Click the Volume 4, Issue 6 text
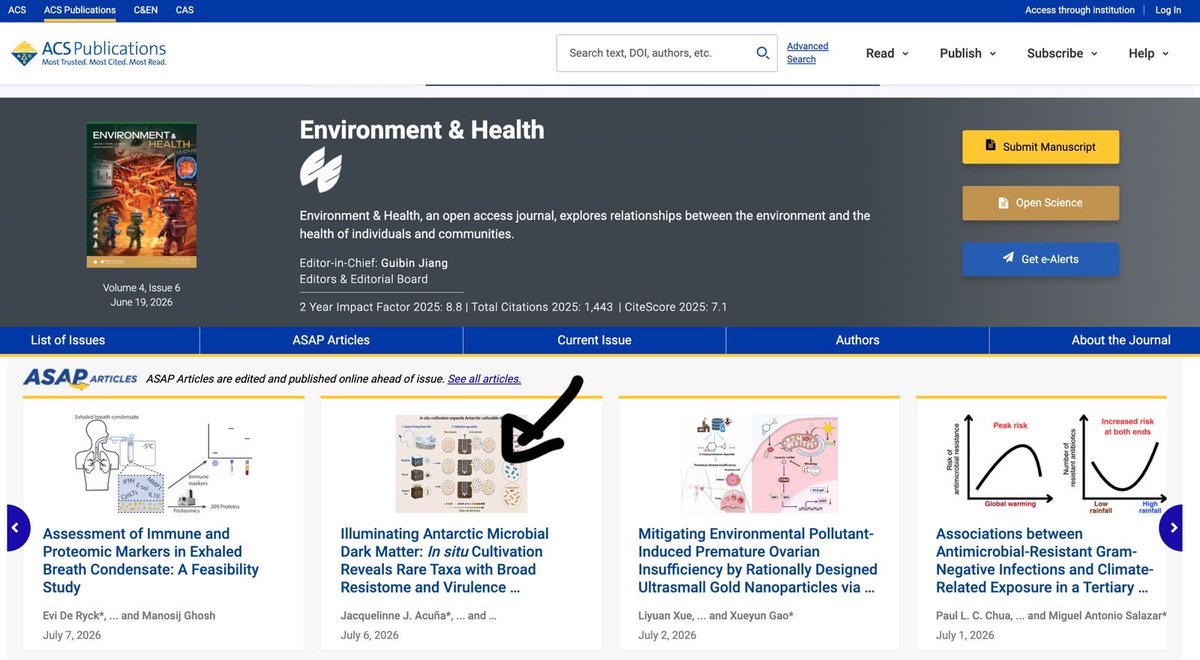1200x660 pixels. point(141,288)
